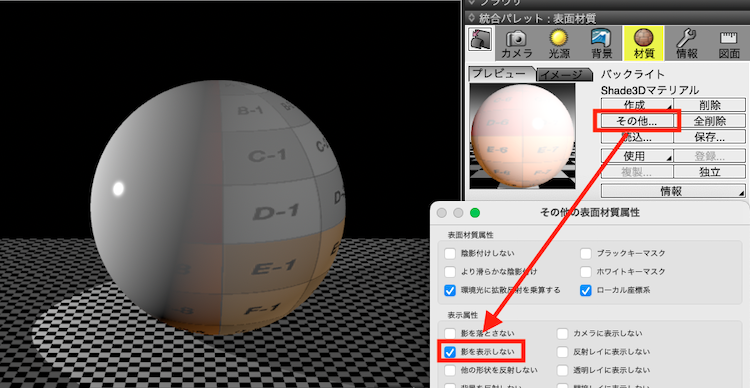Select the 材質 (Material) palette icon
Viewport: 750px width, 388px height.
click(643, 44)
